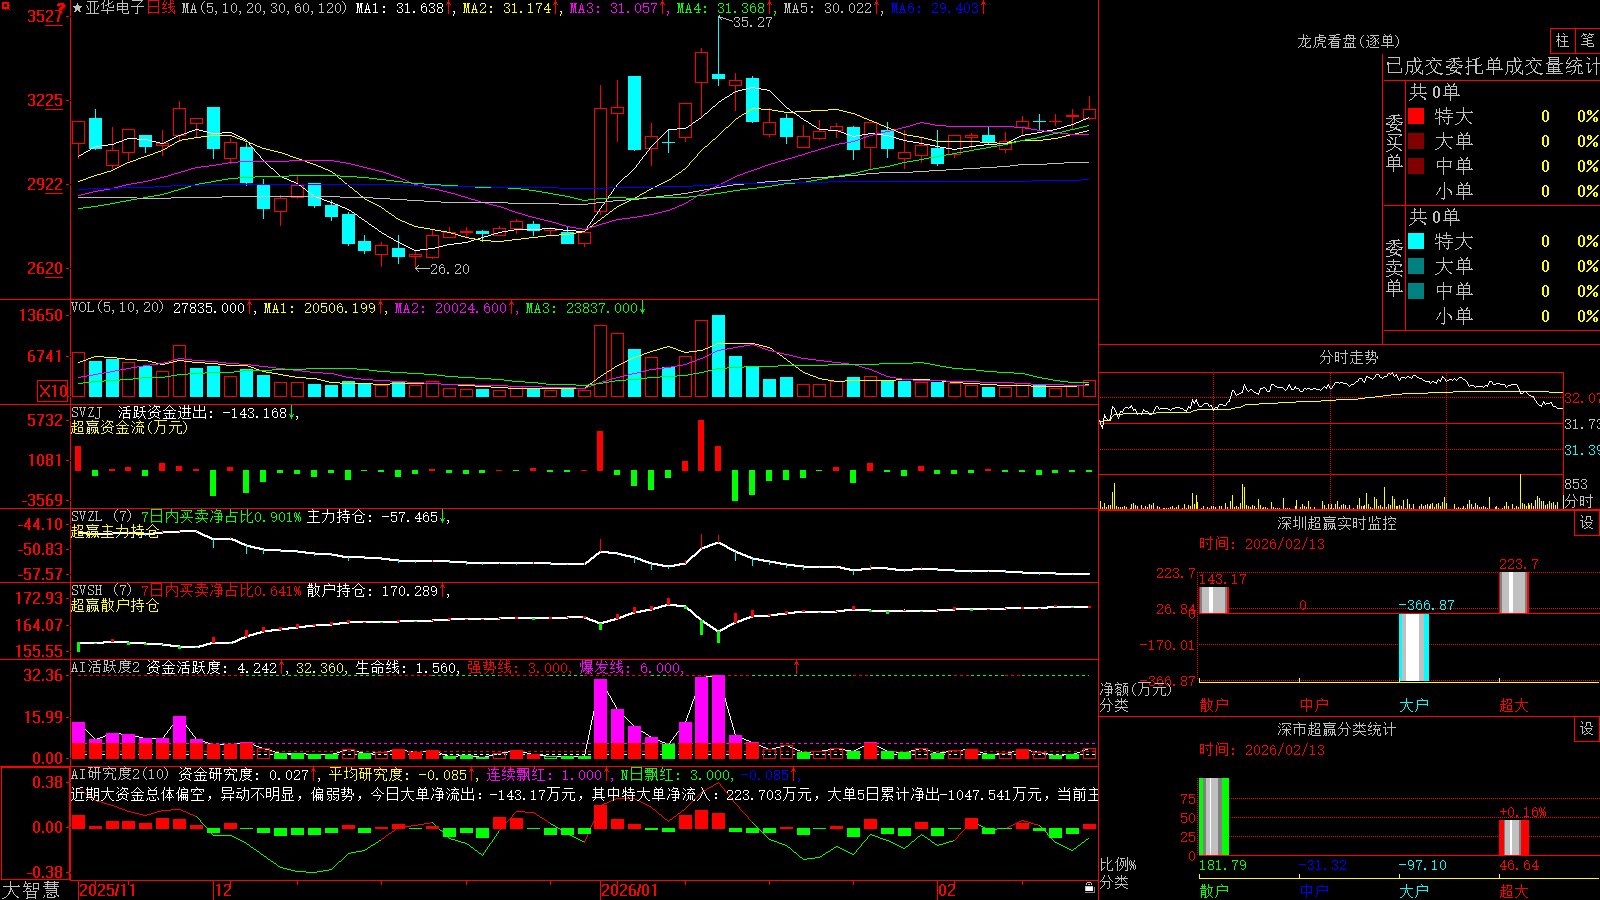Click the AI研究度2(10) indicator label
1600x900 pixels.
(x=121, y=774)
